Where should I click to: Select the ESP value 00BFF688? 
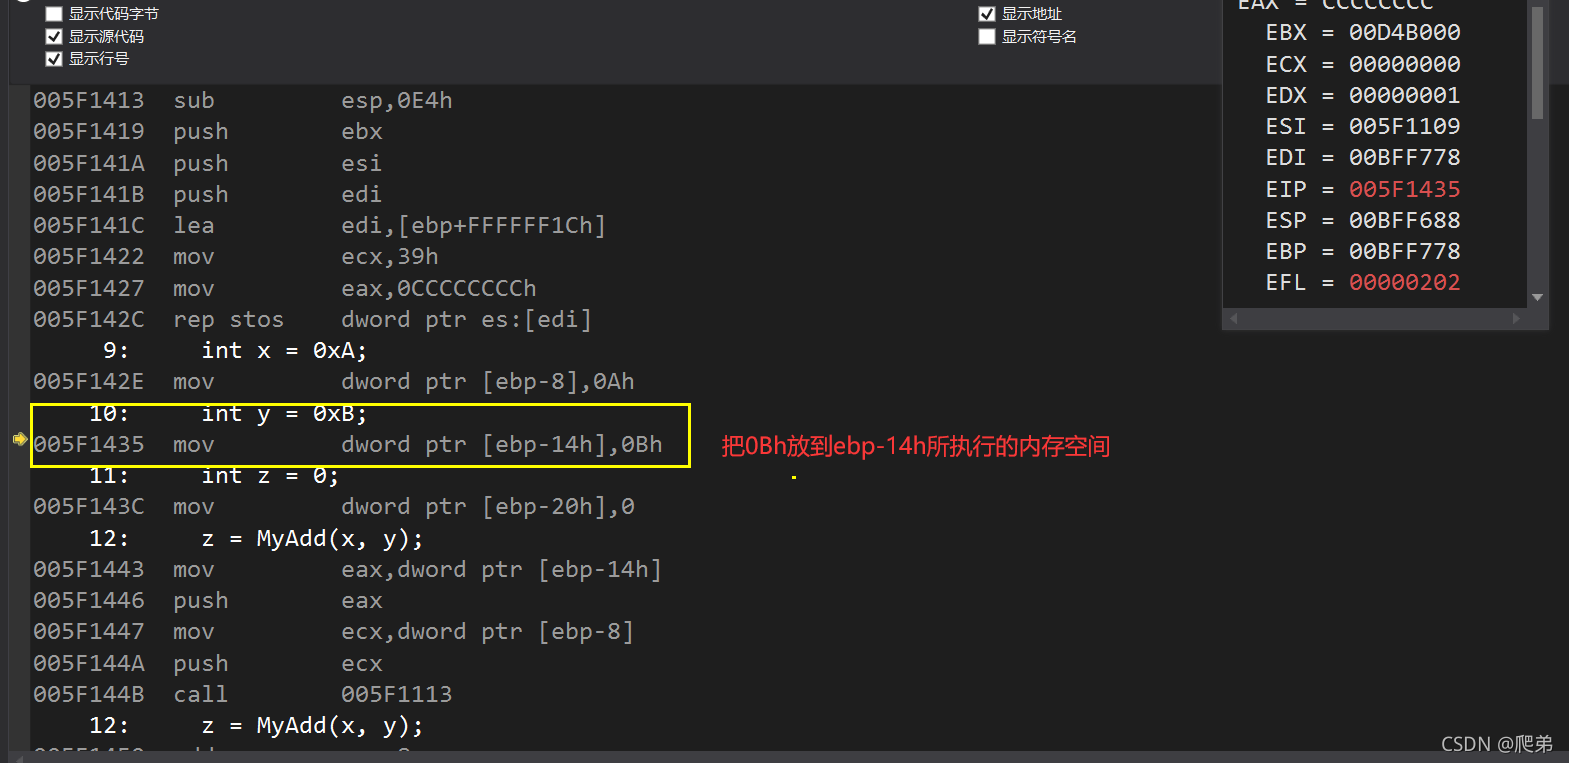tap(1404, 221)
